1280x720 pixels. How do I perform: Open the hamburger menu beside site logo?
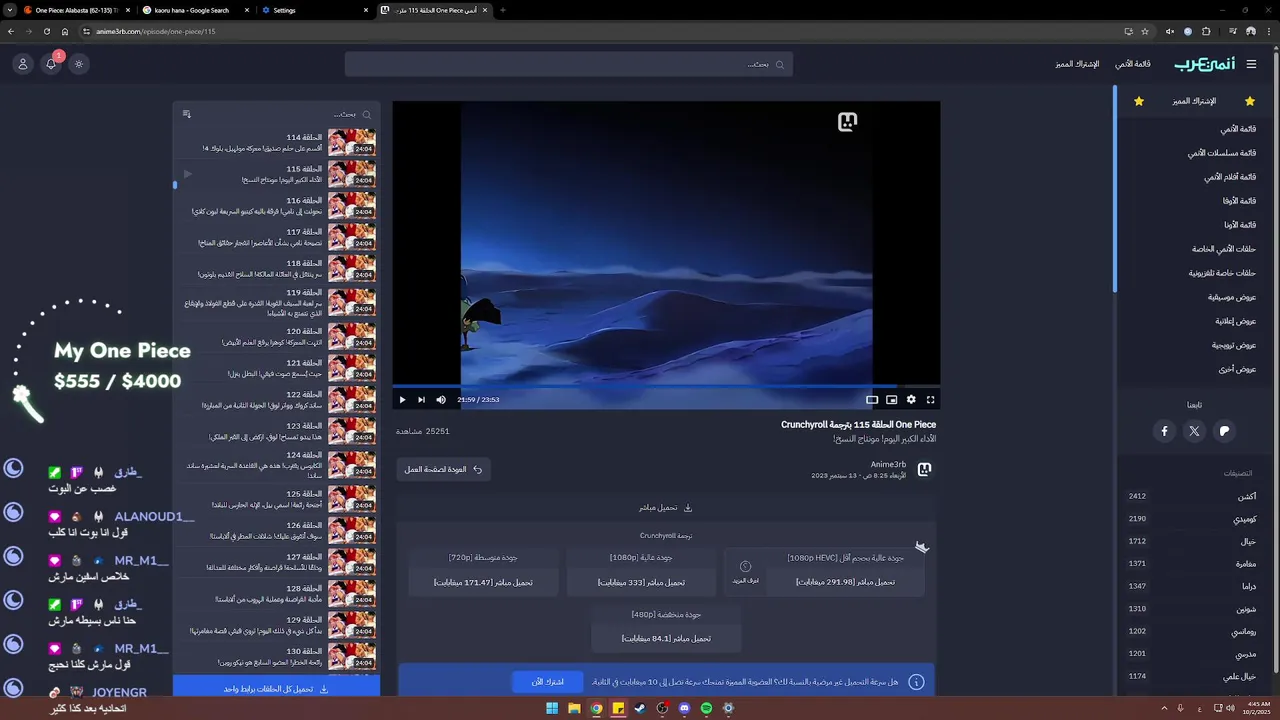click(1251, 64)
